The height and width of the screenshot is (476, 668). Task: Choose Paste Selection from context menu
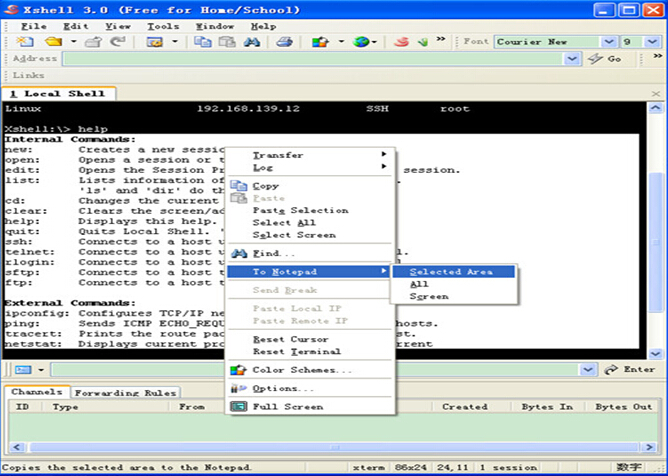click(311, 211)
